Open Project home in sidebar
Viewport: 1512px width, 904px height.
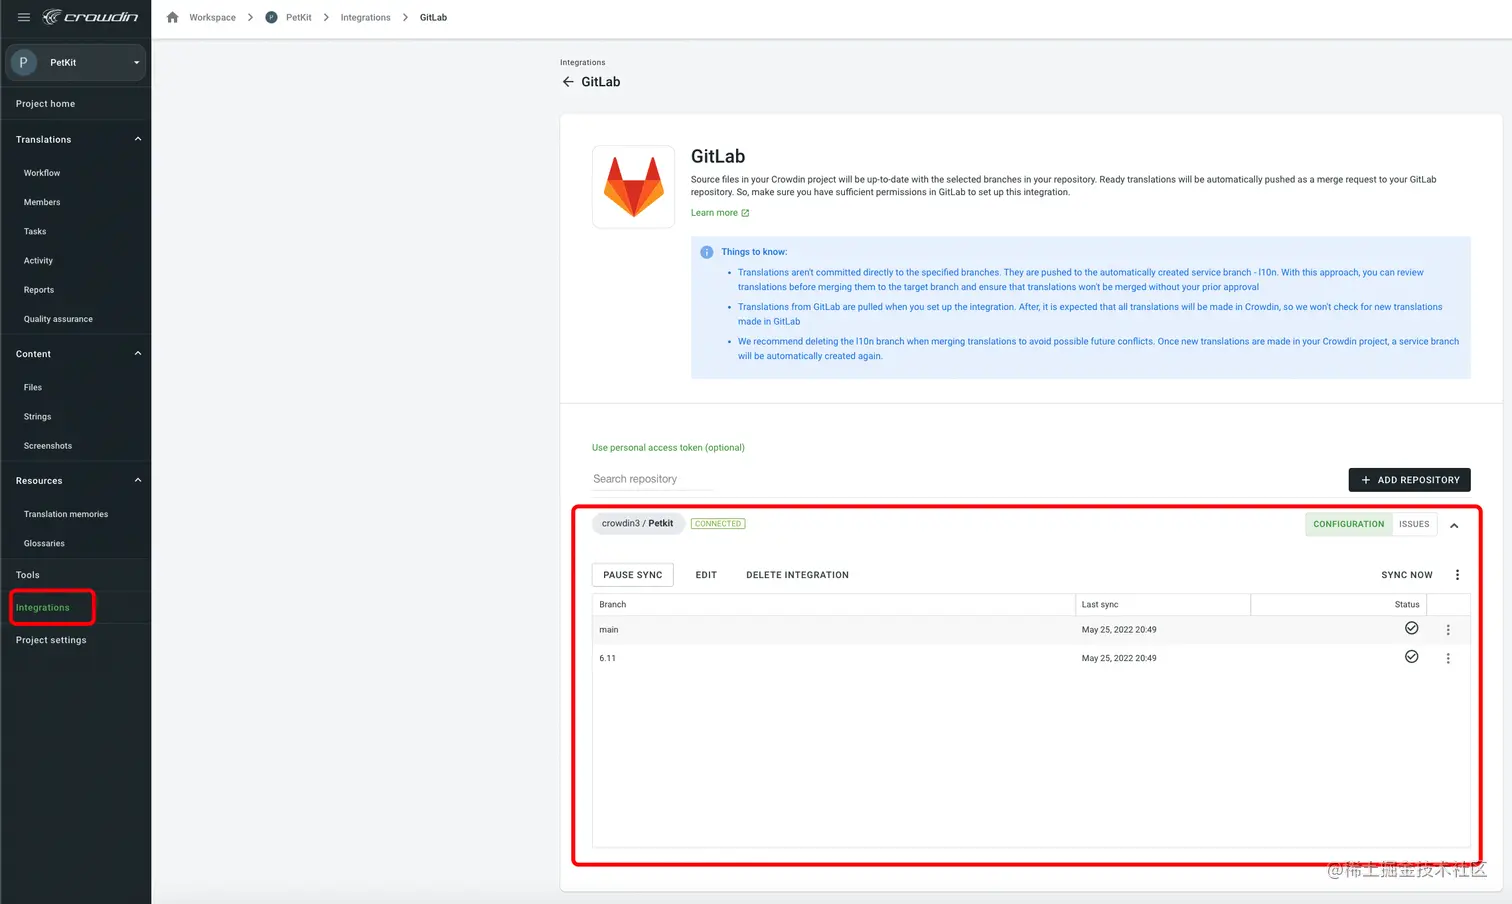45,104
